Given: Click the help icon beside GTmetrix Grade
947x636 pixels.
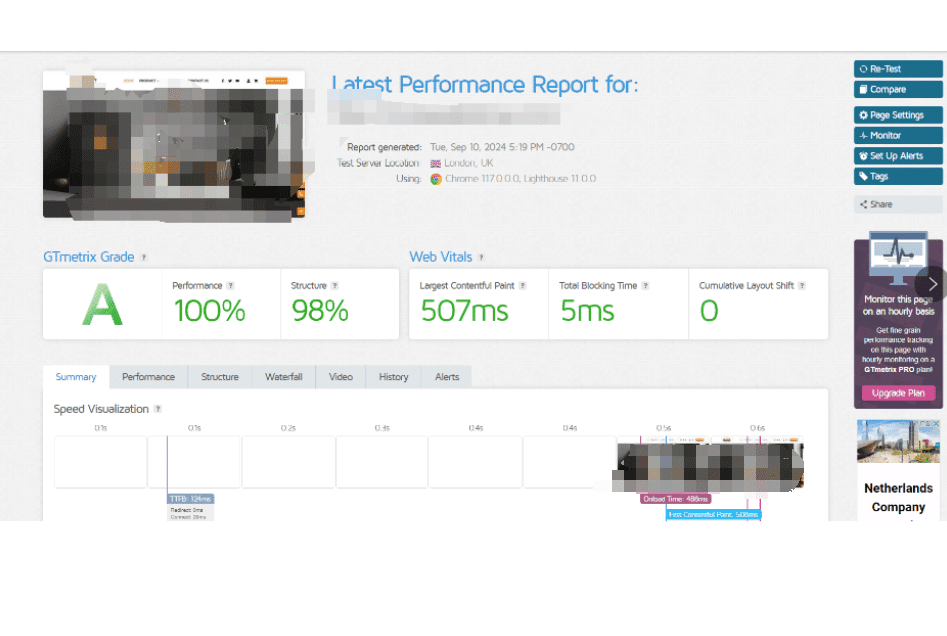Looking at the screenshot, I should click(144, 258).
